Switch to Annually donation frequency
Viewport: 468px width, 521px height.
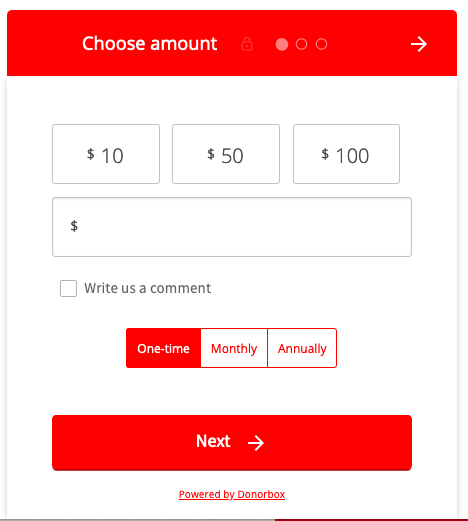point(302,348)
